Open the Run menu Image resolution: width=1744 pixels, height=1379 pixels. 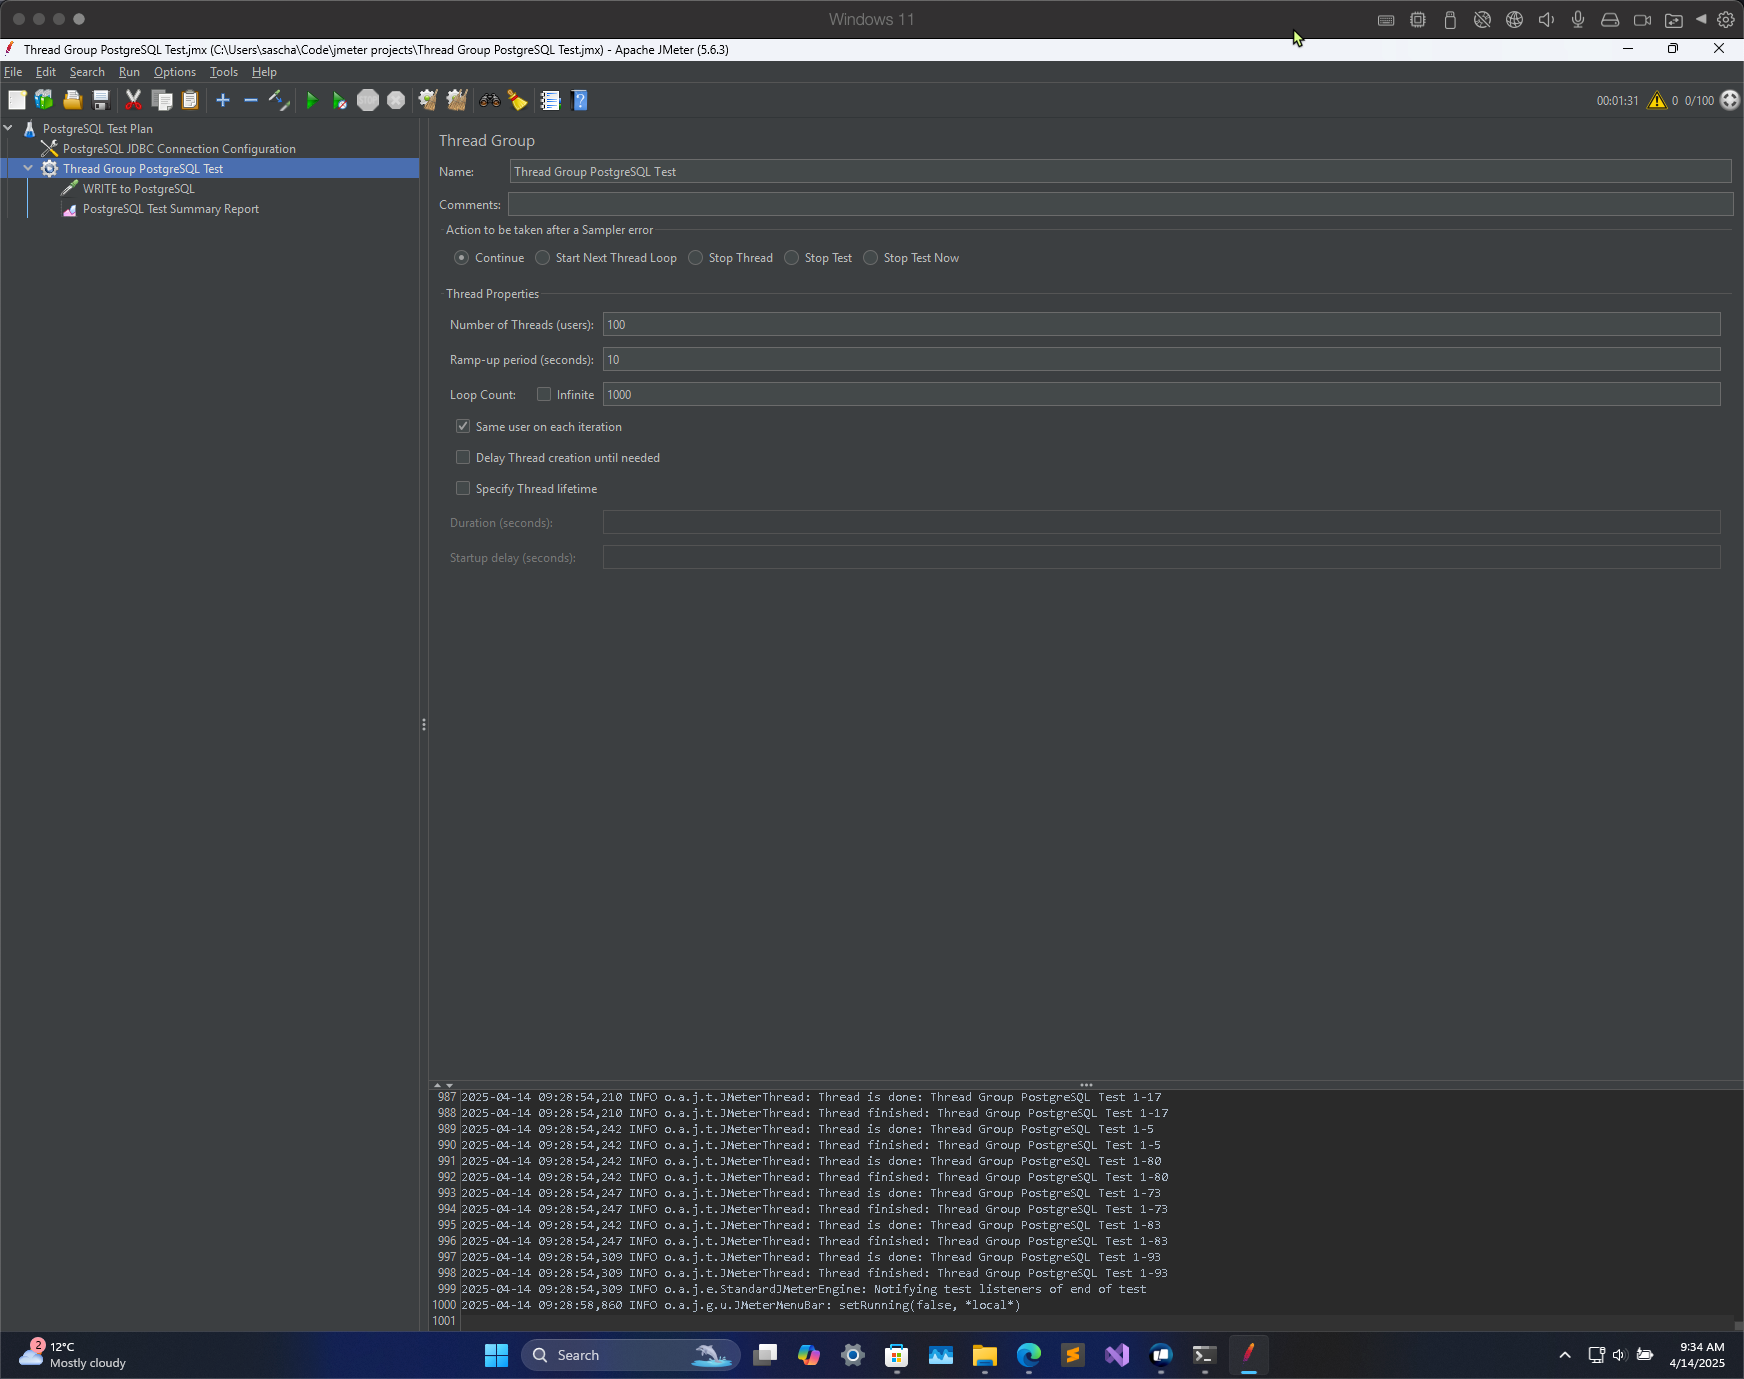129,72
